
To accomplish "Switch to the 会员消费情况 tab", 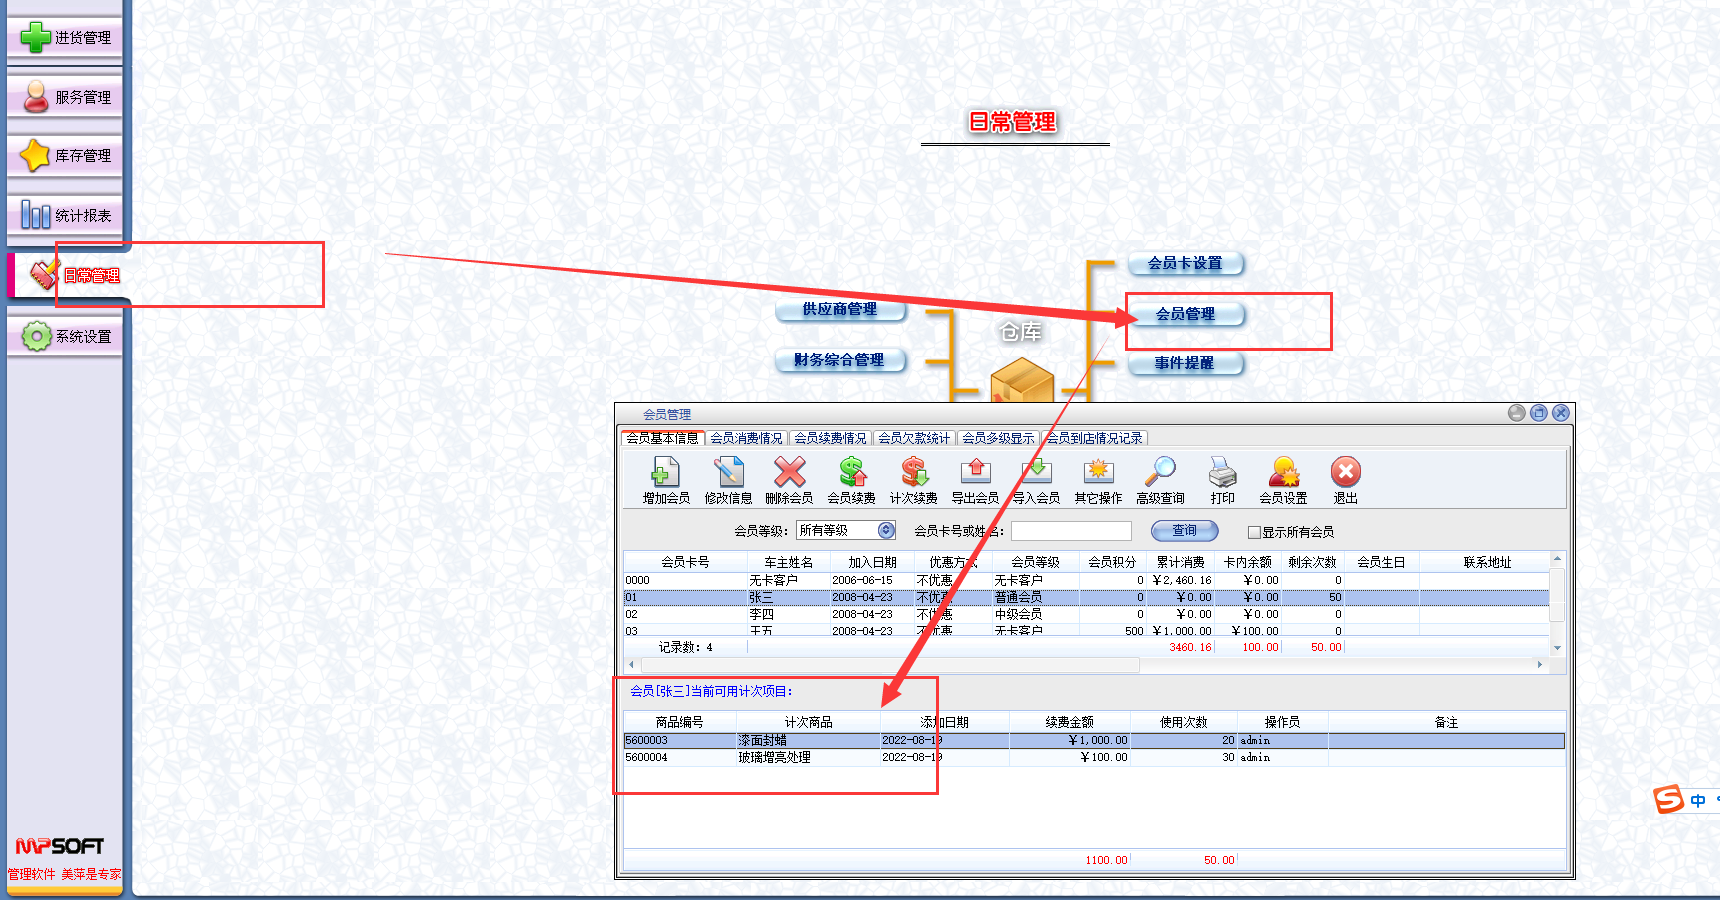I will click(746, 438).
